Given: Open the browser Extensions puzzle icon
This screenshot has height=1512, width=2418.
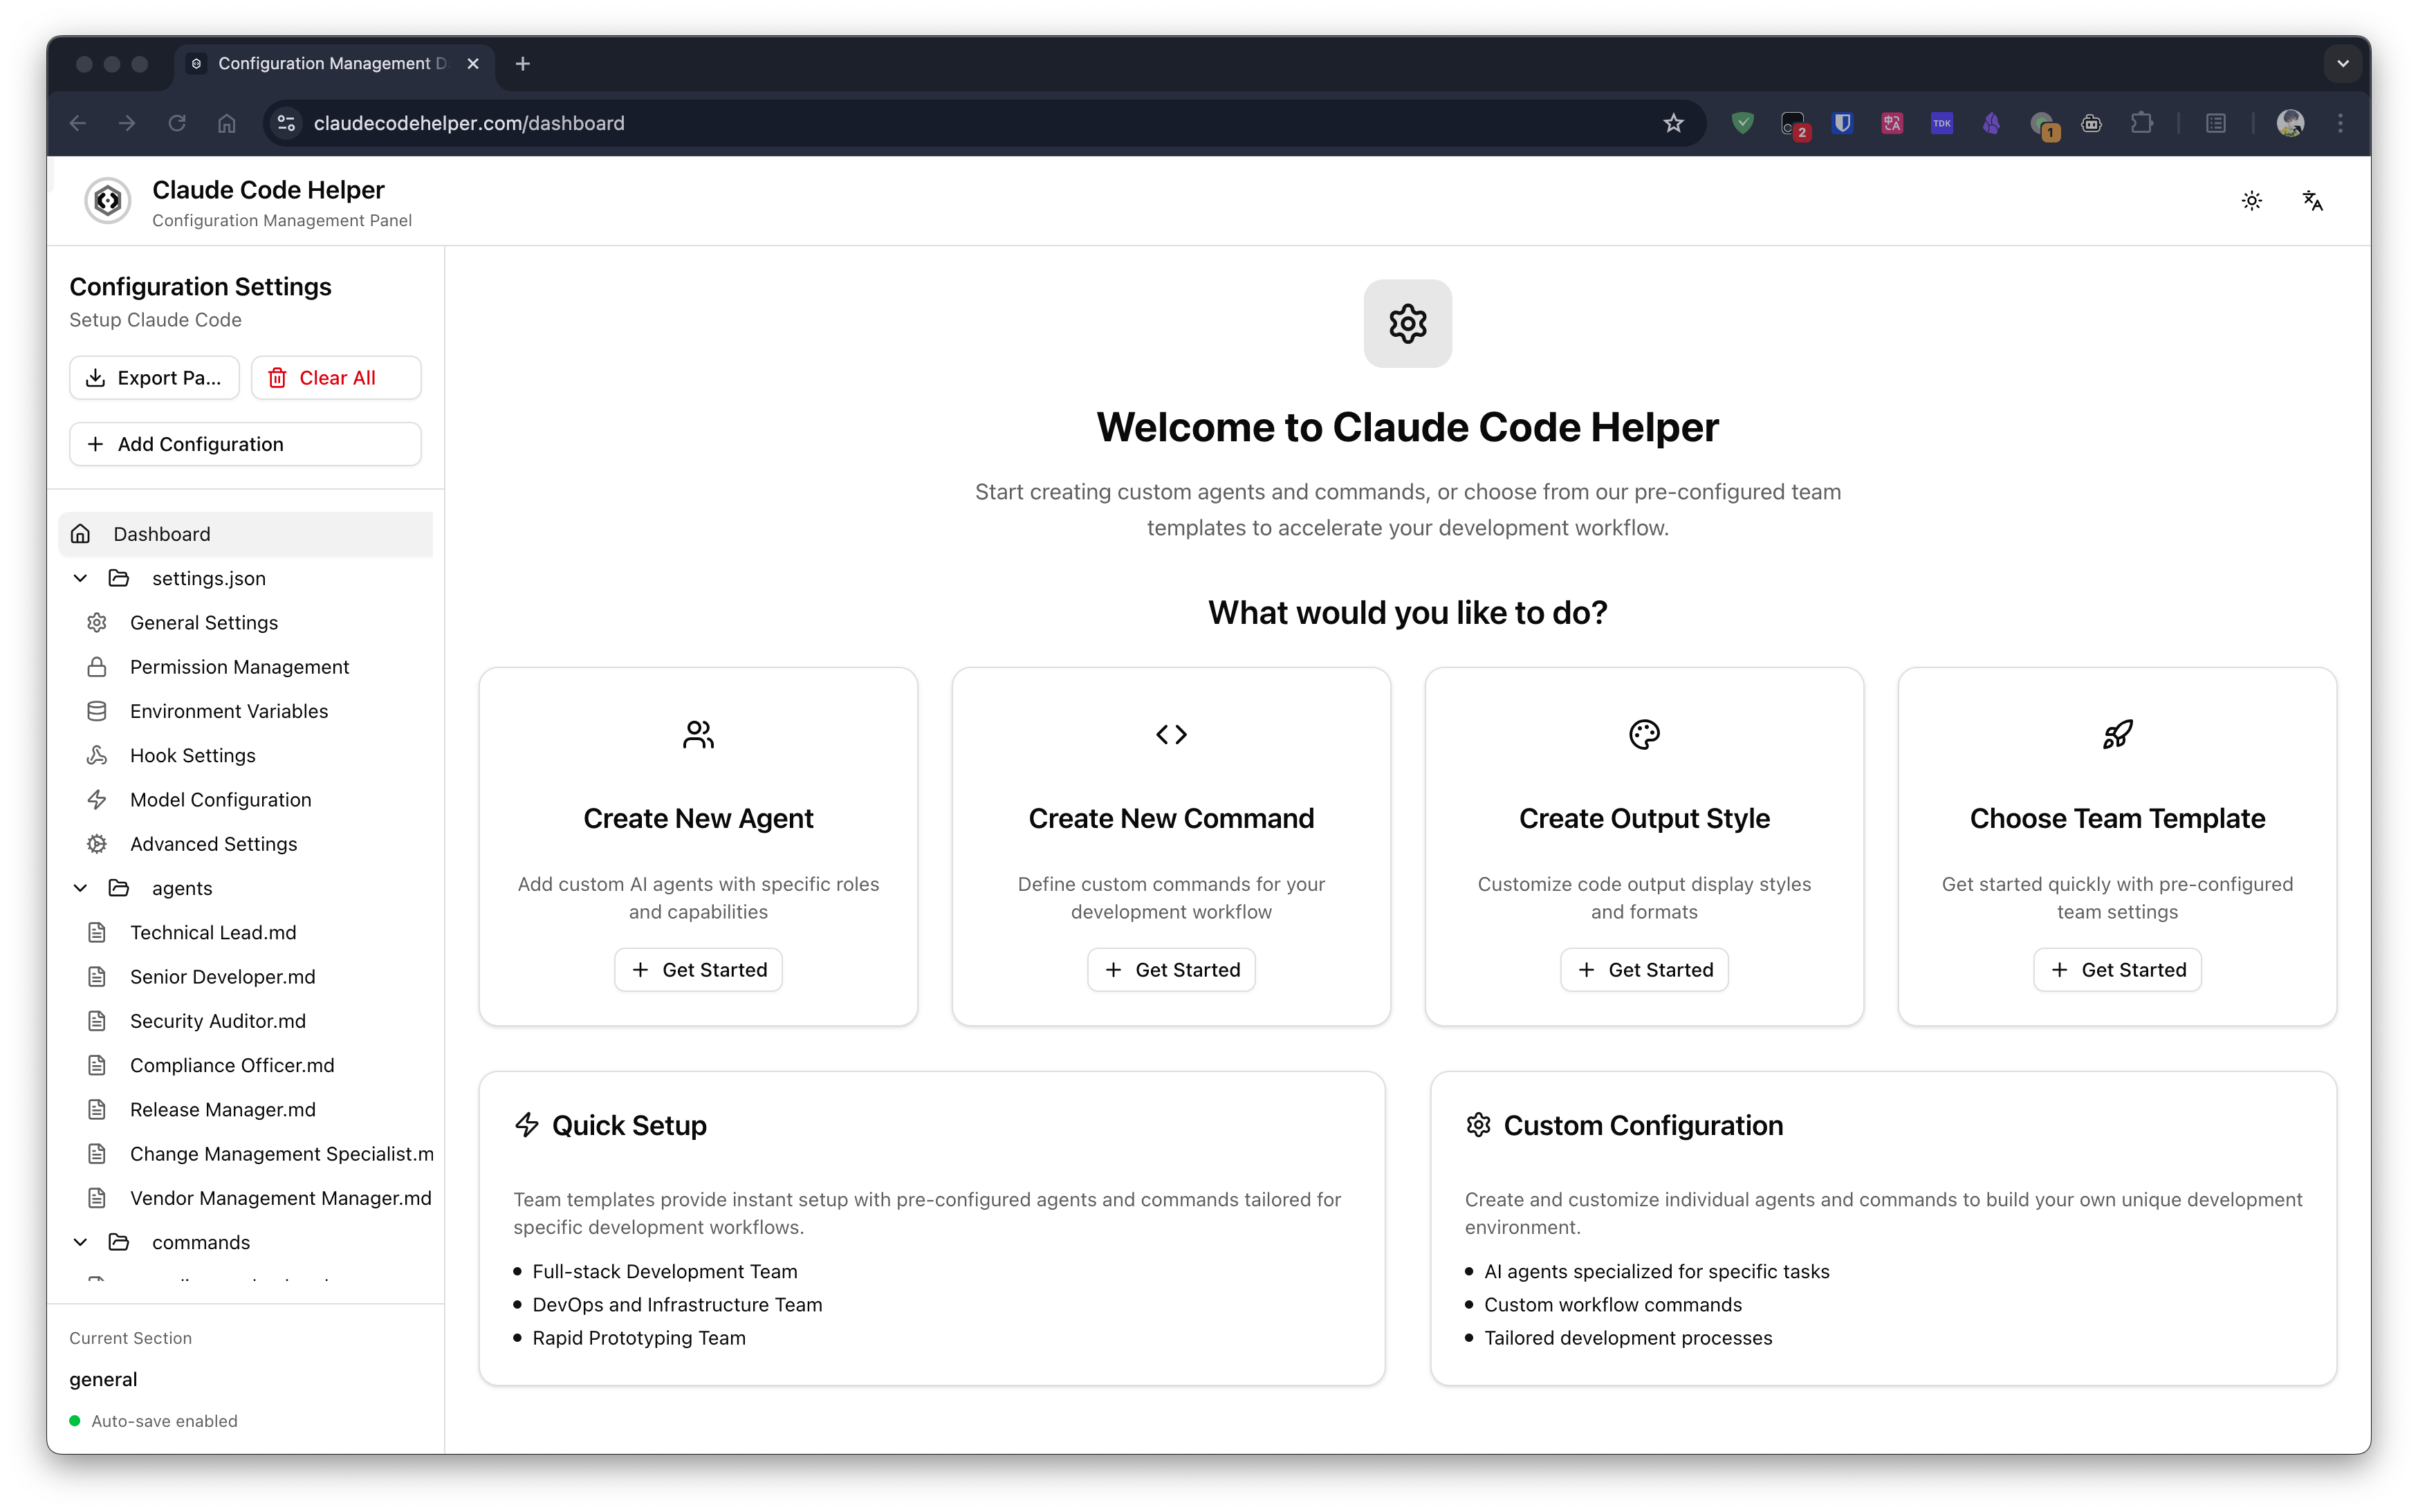Looking at the screenshot, I should (2141, 123).
